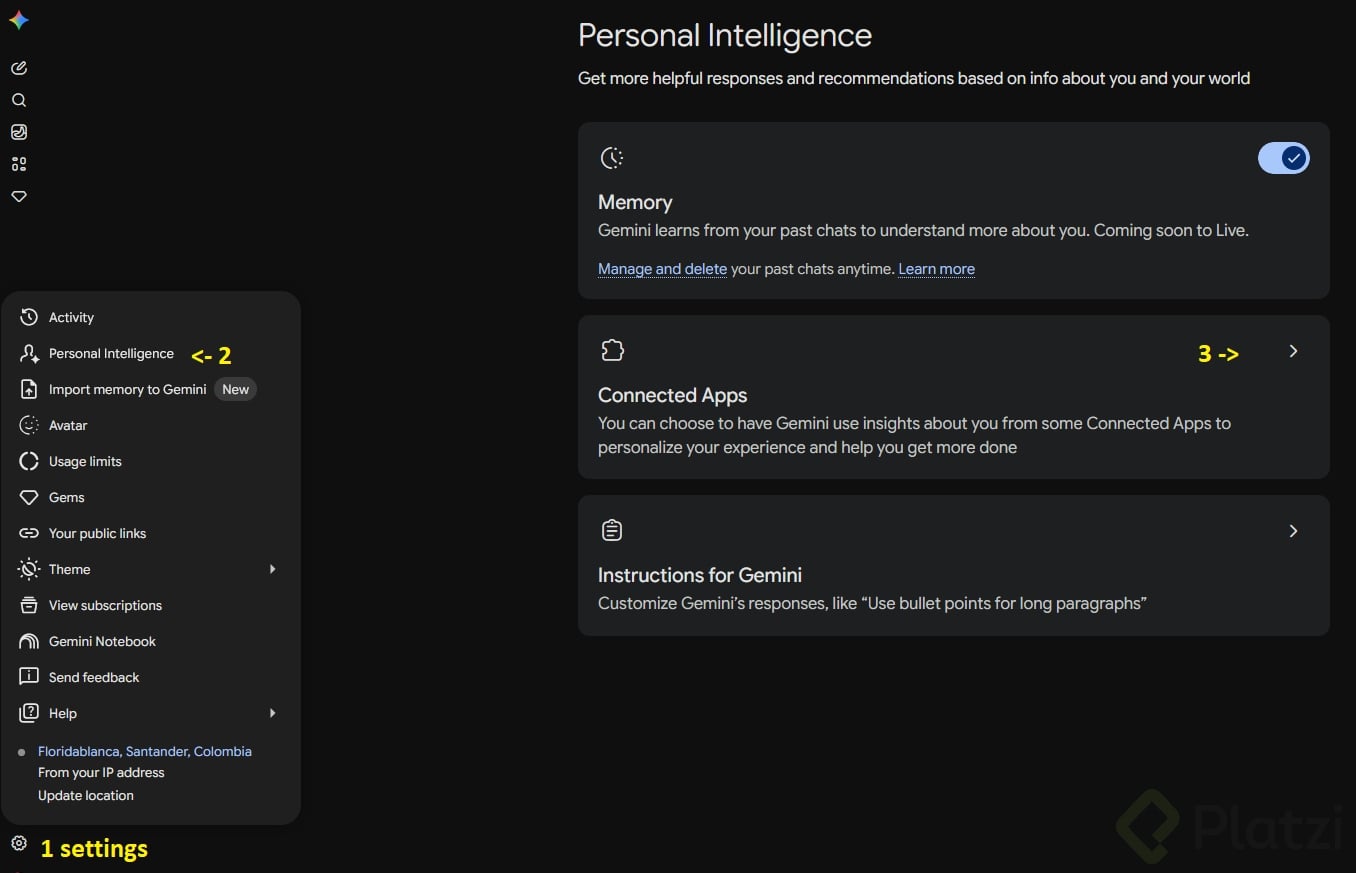1356x873 pixels.
Task: Click the Manage and delete link
Action: [662, 269]
